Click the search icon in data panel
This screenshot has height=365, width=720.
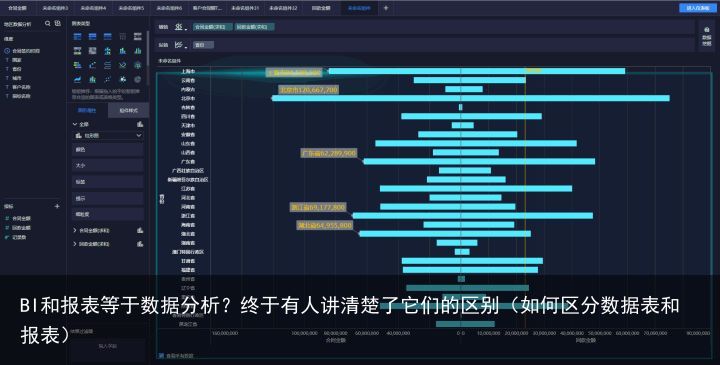[47, 23]
